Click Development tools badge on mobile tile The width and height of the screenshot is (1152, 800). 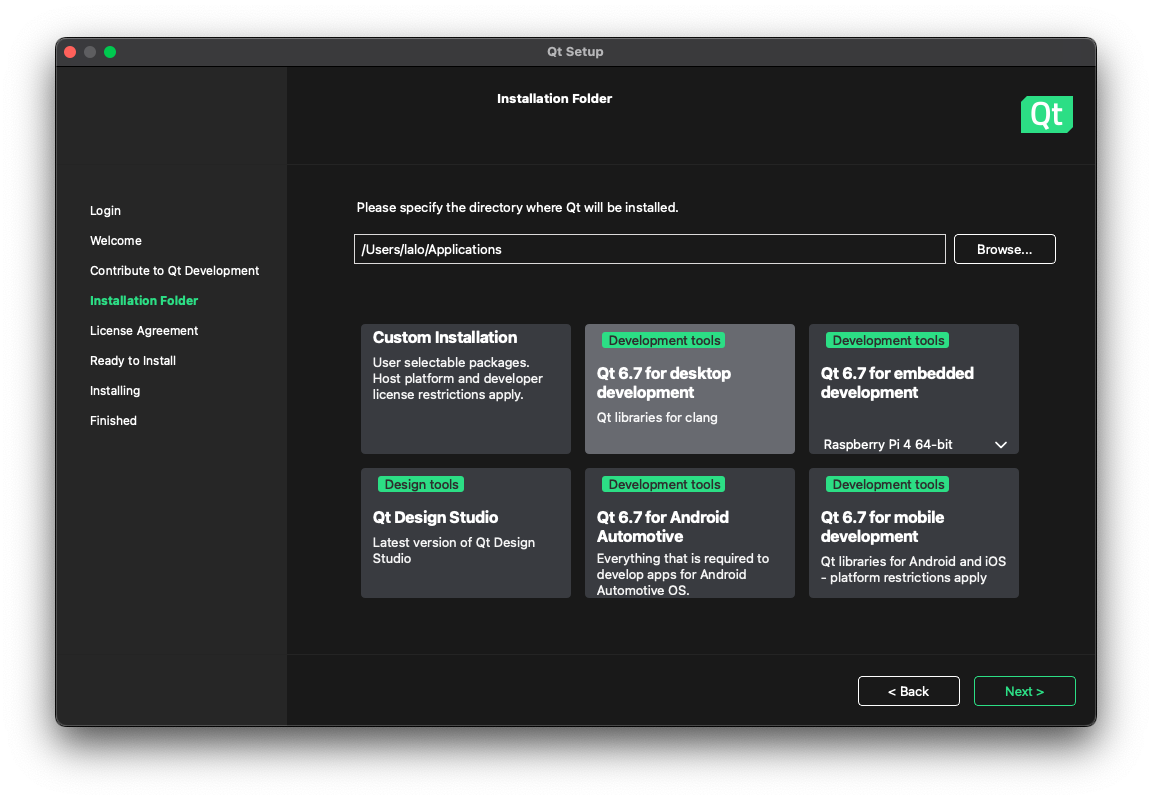coord(888,484)
